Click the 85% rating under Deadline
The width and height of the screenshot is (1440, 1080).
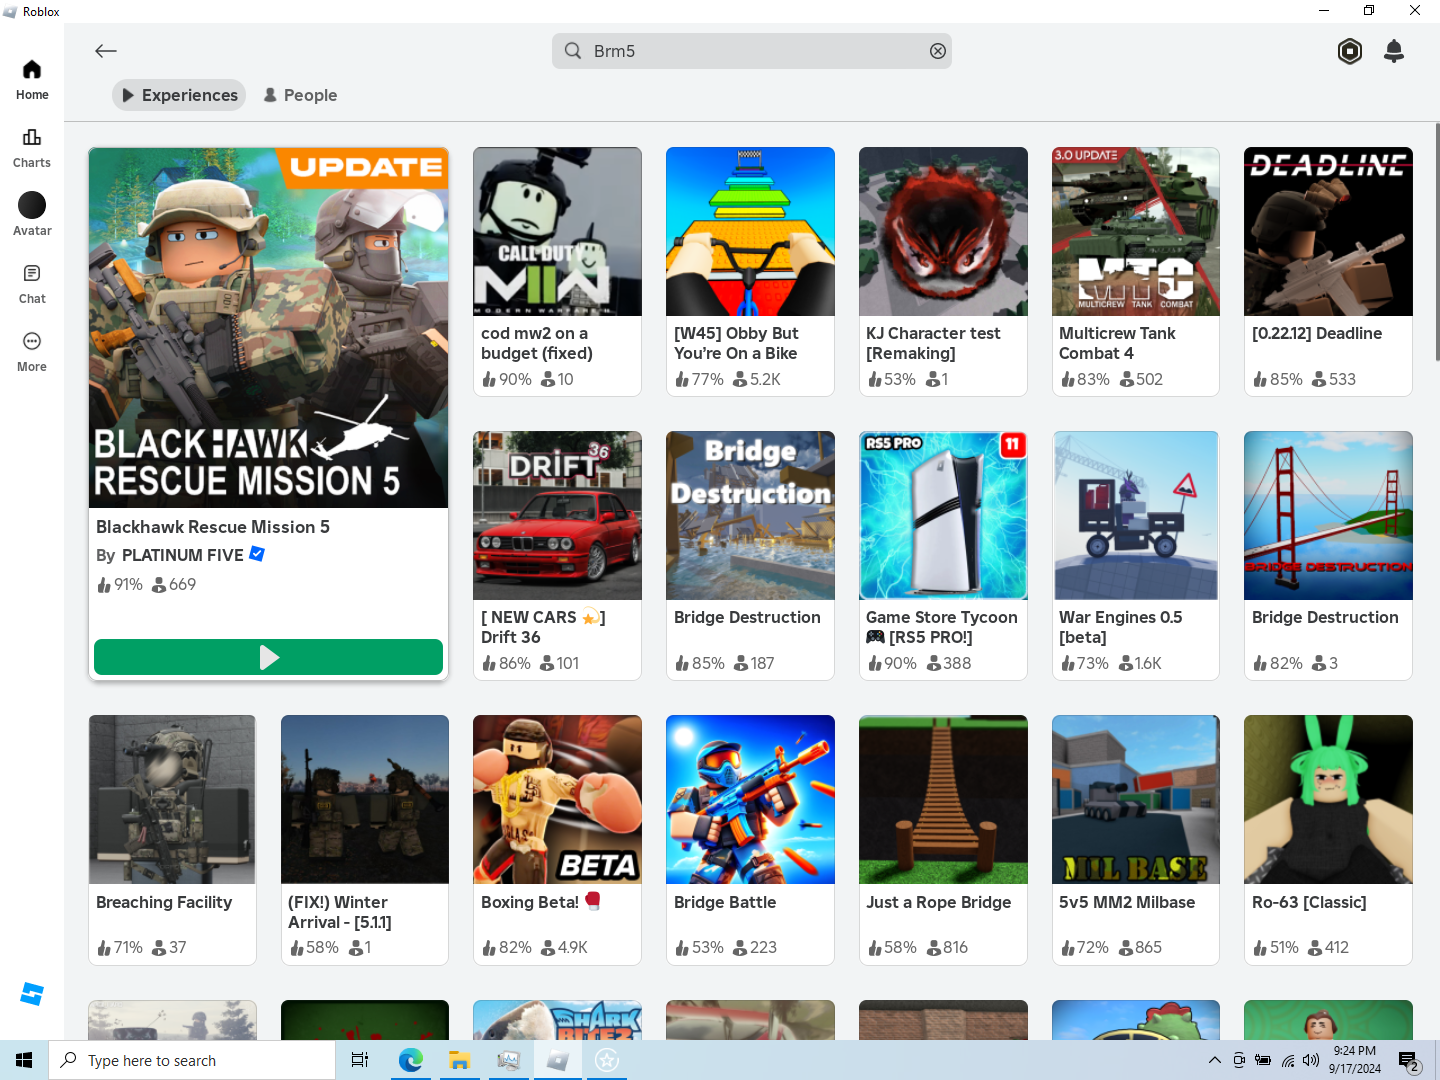1278,379
